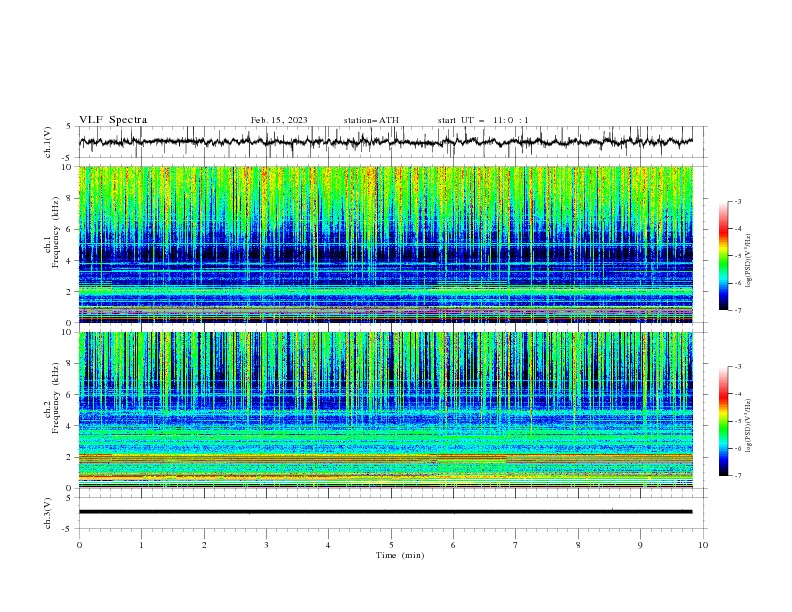Click the "ch.3(V)" axis label
Viewport: 792px width, 612px height.
pyautogui.click(x=48, y=513)
